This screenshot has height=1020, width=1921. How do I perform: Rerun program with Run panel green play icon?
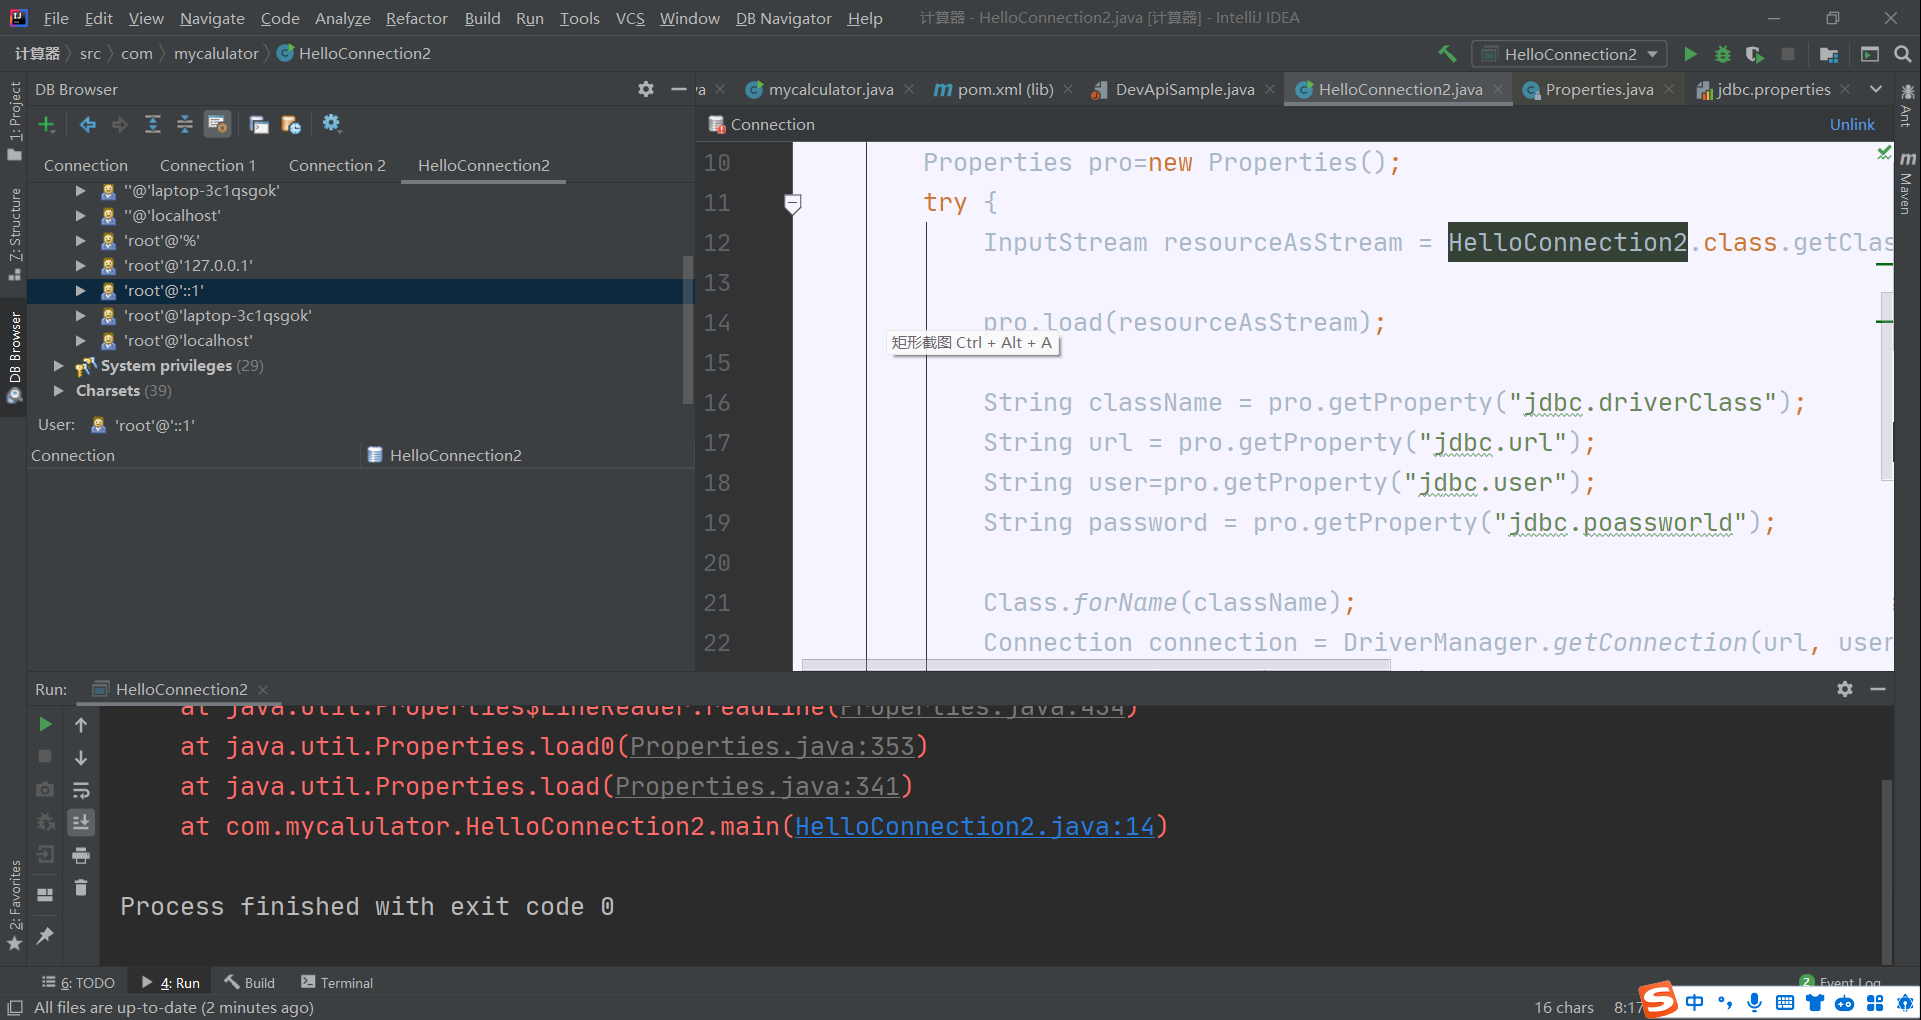click(x=45, y=724)
